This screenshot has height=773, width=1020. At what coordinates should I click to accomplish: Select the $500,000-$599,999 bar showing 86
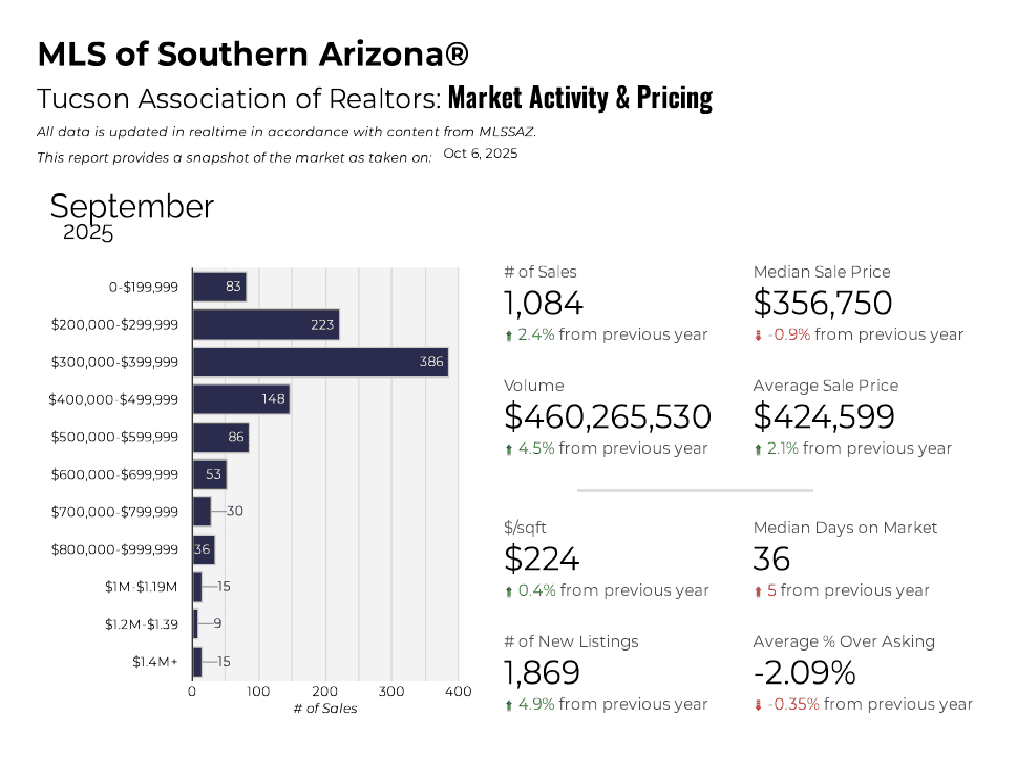click(x=220, y=437)
